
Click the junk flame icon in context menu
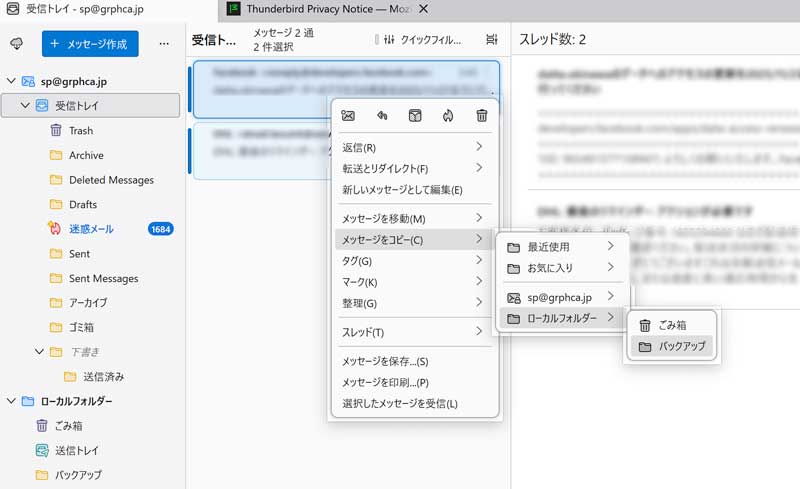pos(448,116)
